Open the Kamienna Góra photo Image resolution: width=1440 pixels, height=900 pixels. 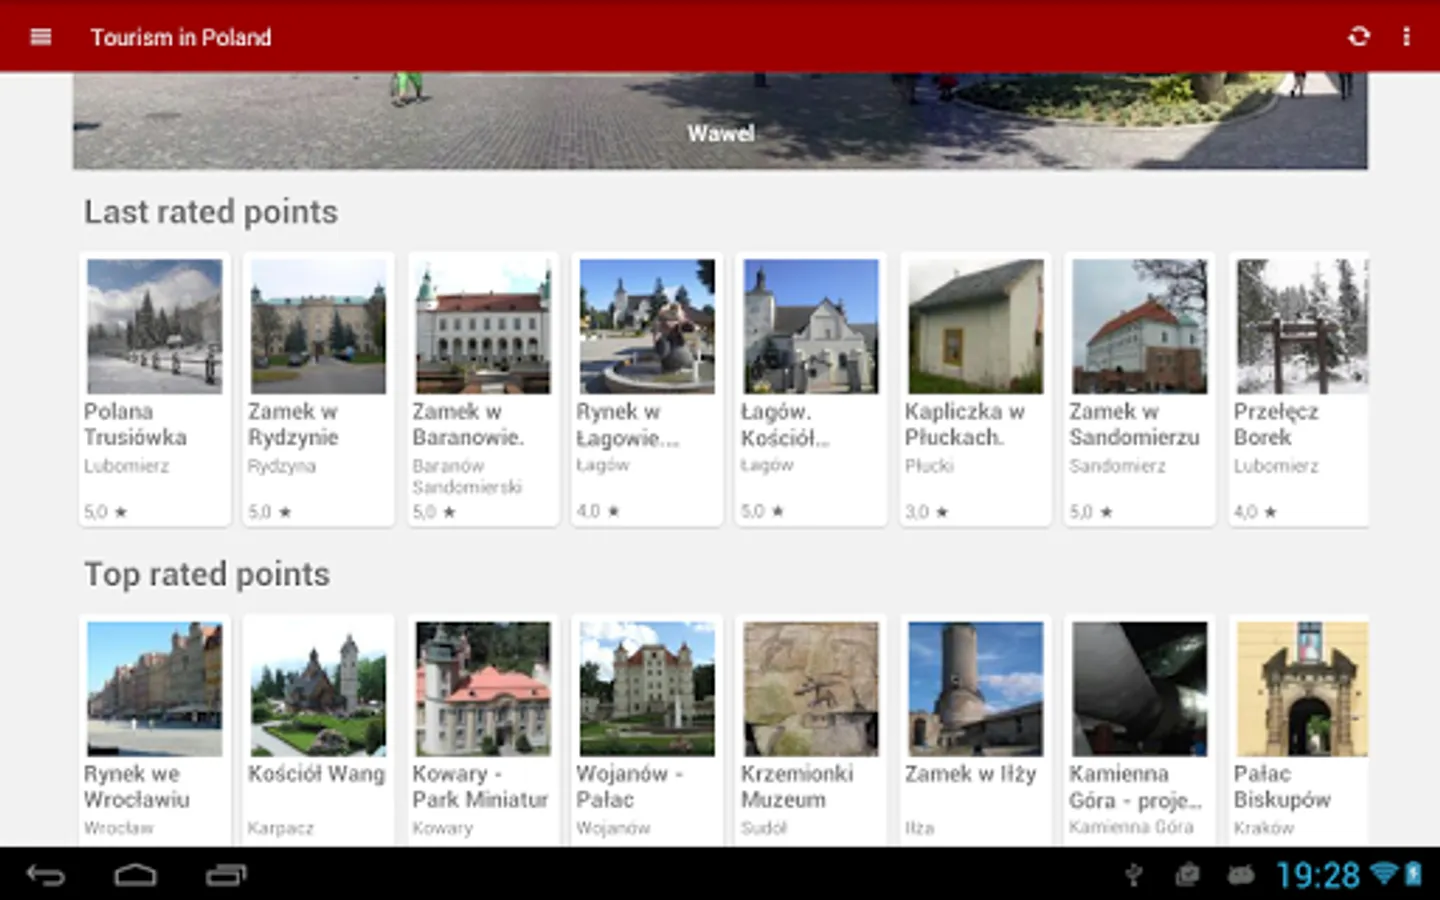pos(1140,689)
